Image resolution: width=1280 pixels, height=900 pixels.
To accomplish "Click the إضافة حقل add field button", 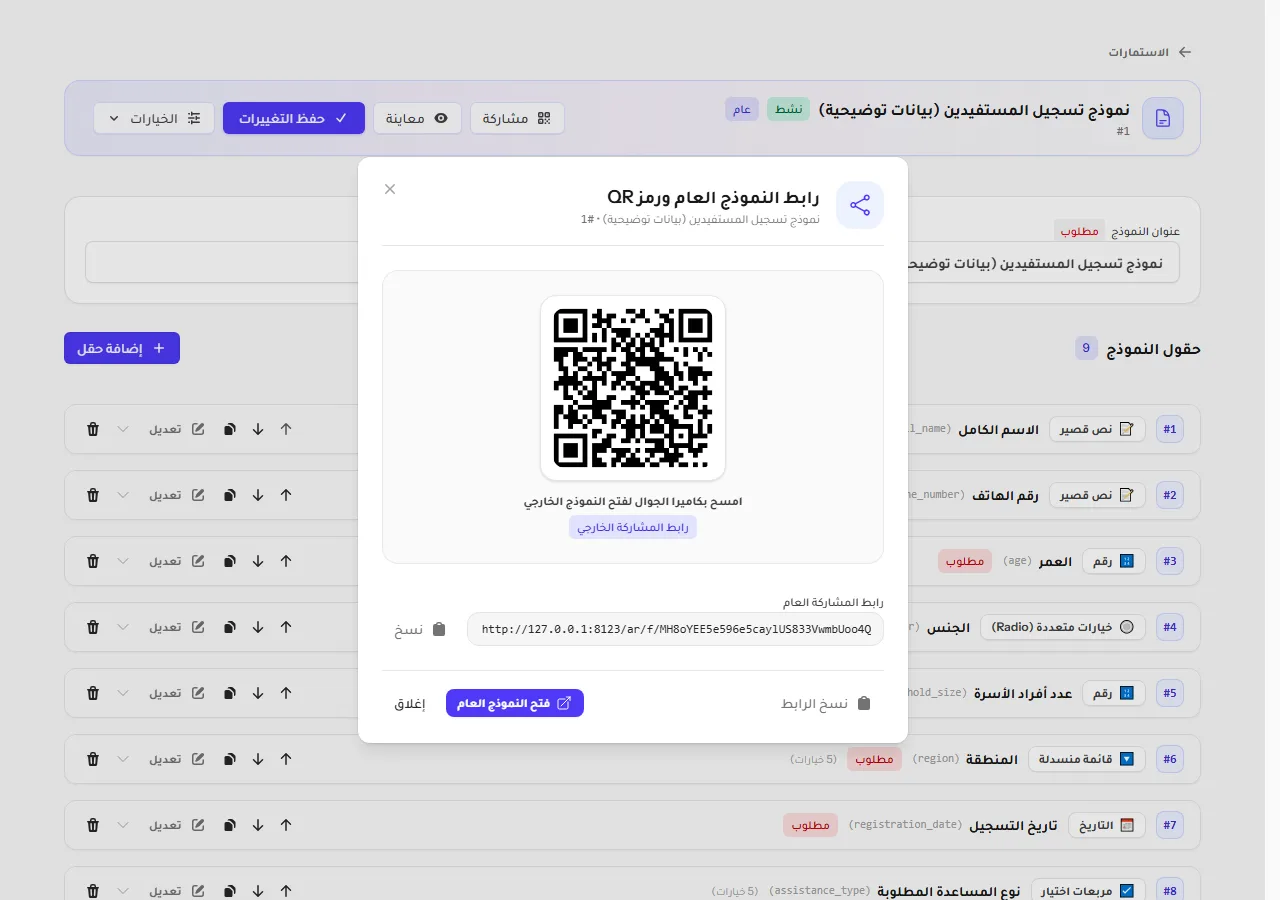I will (122, 348).
